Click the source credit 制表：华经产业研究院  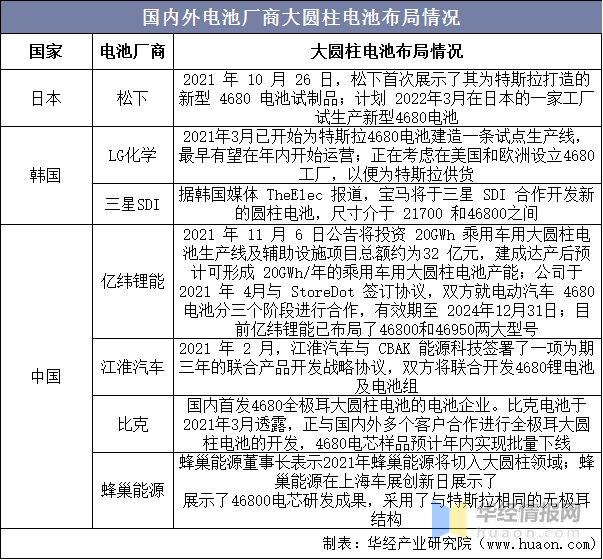[x=397, y=543]
